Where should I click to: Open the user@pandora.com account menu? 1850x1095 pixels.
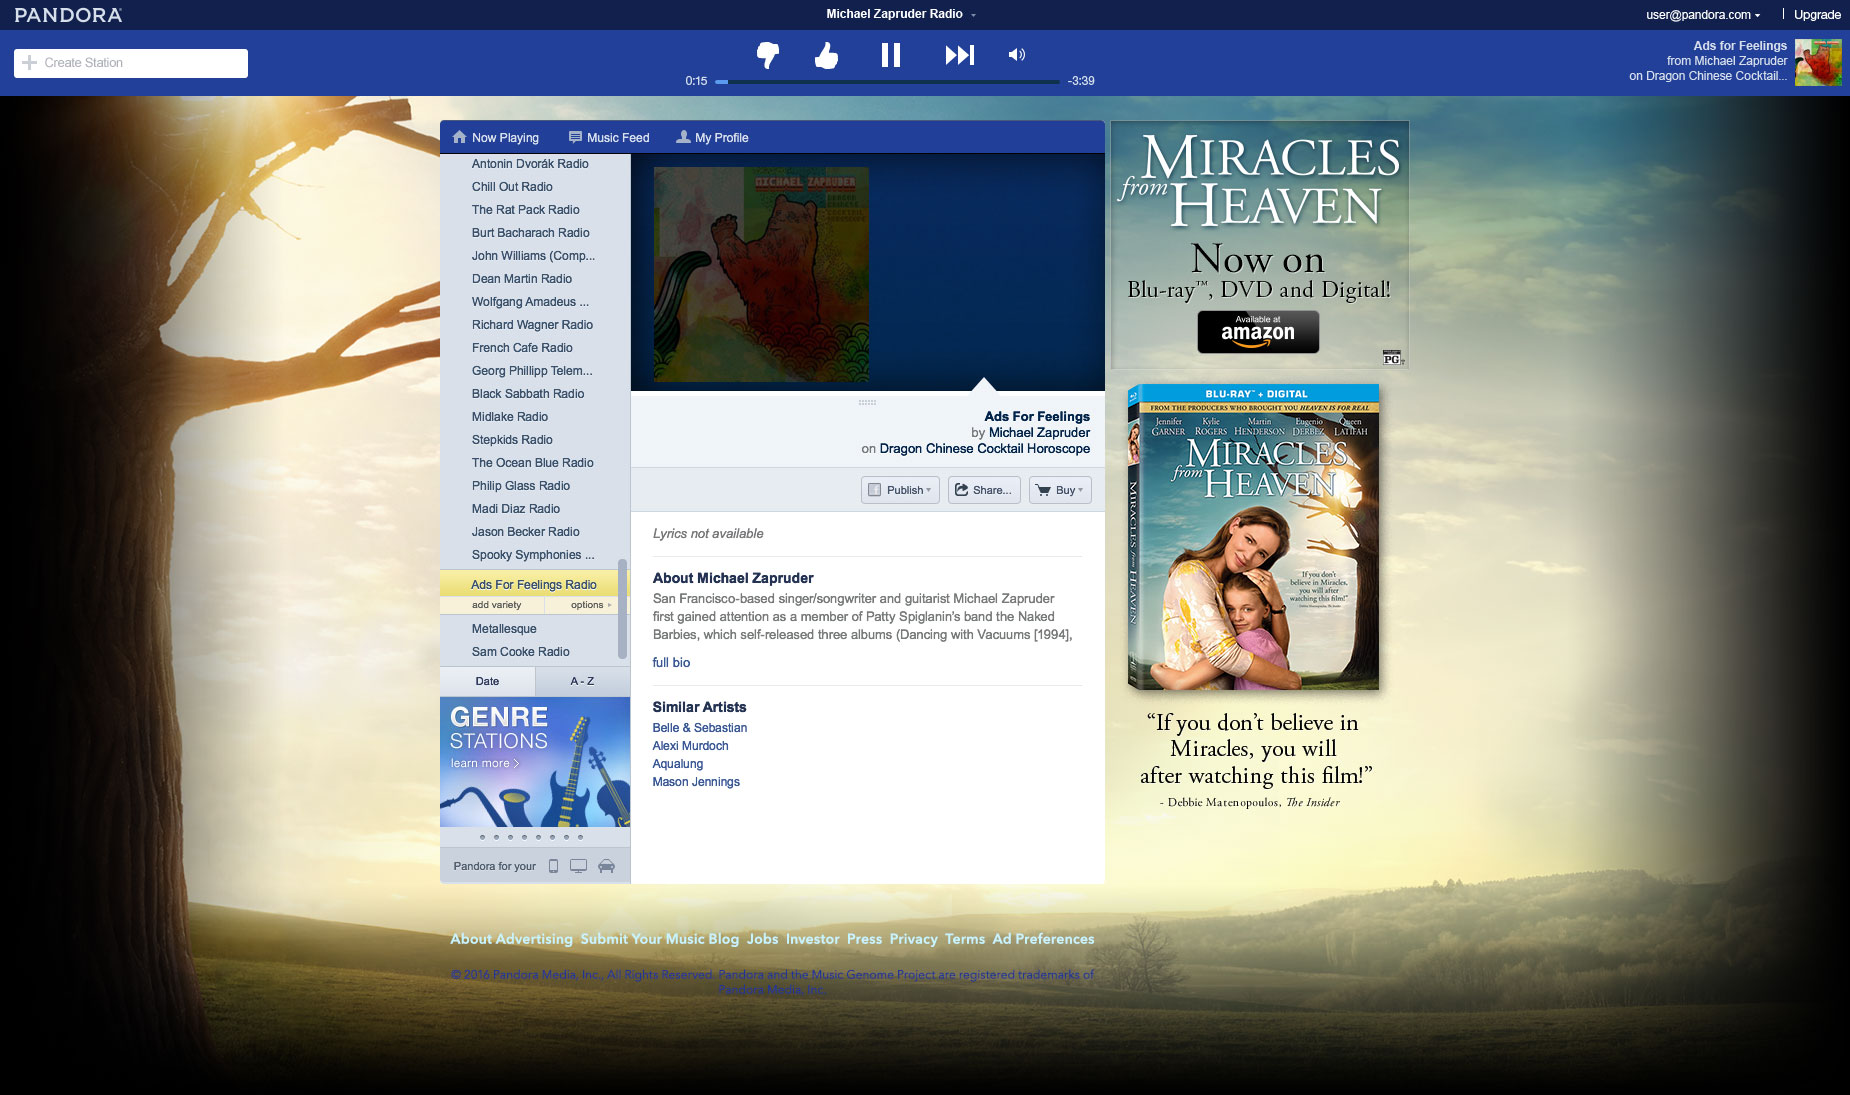(x=1703, y=15)
